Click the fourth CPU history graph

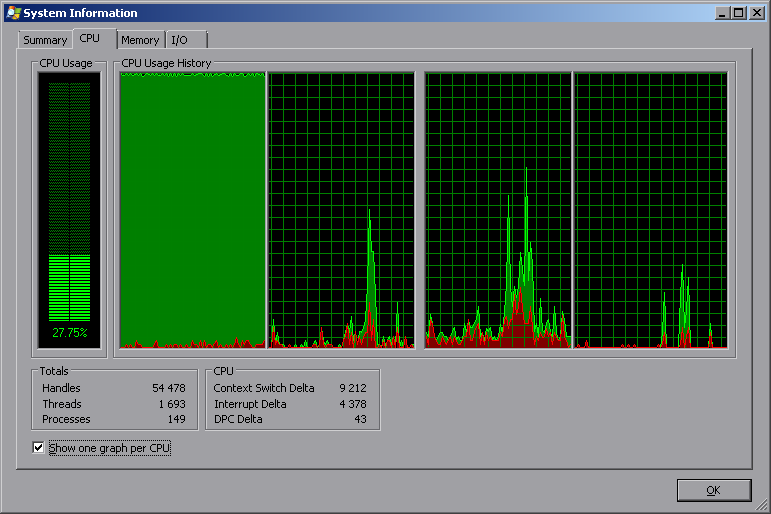[651, 210]
